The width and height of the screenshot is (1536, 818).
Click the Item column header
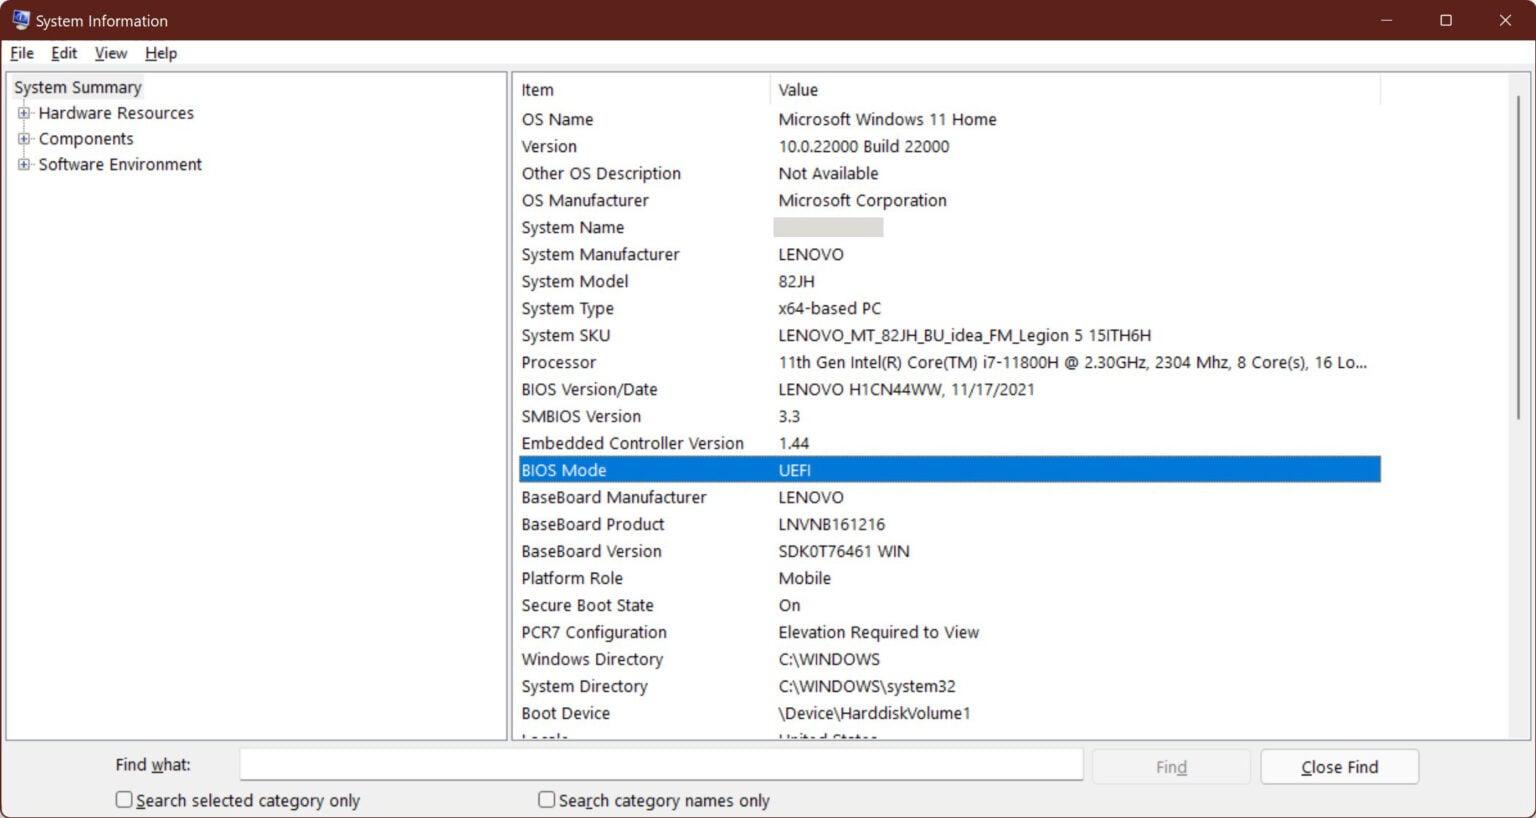[x=538, y=89]
